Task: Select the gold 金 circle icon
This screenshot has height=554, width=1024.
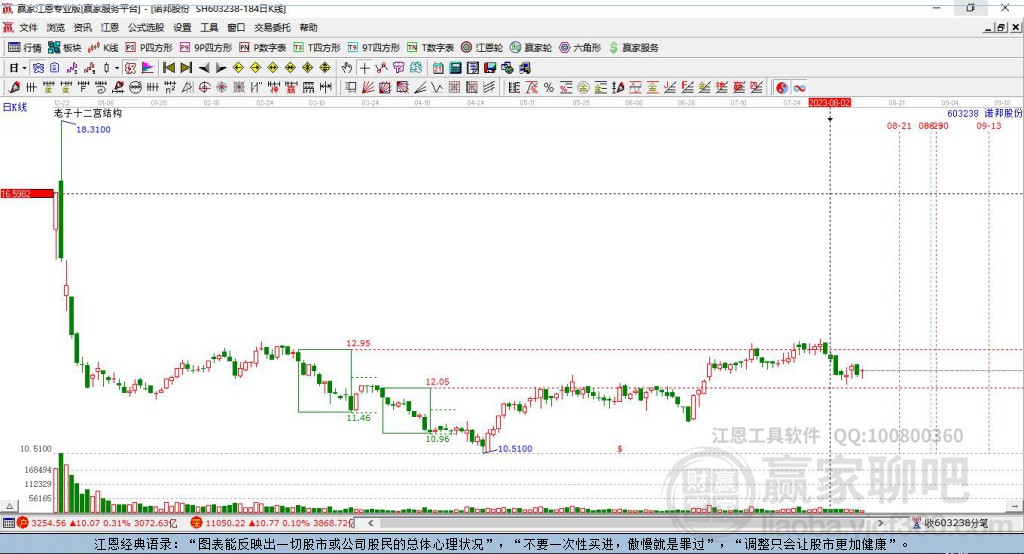Action: pos(583,88)
